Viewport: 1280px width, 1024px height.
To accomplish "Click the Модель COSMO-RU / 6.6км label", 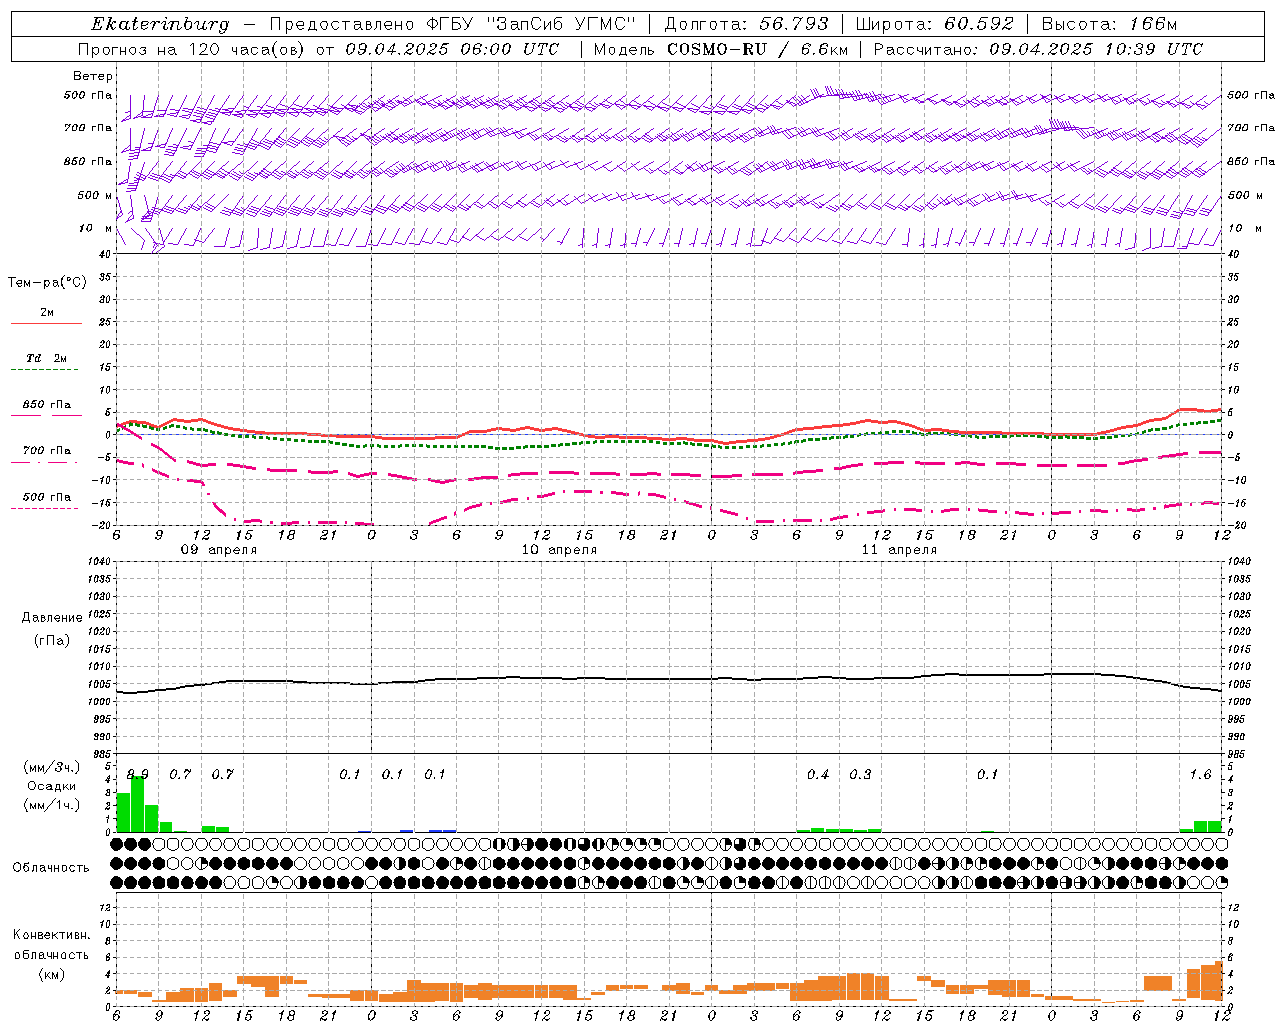I will [x=720, y=49].
